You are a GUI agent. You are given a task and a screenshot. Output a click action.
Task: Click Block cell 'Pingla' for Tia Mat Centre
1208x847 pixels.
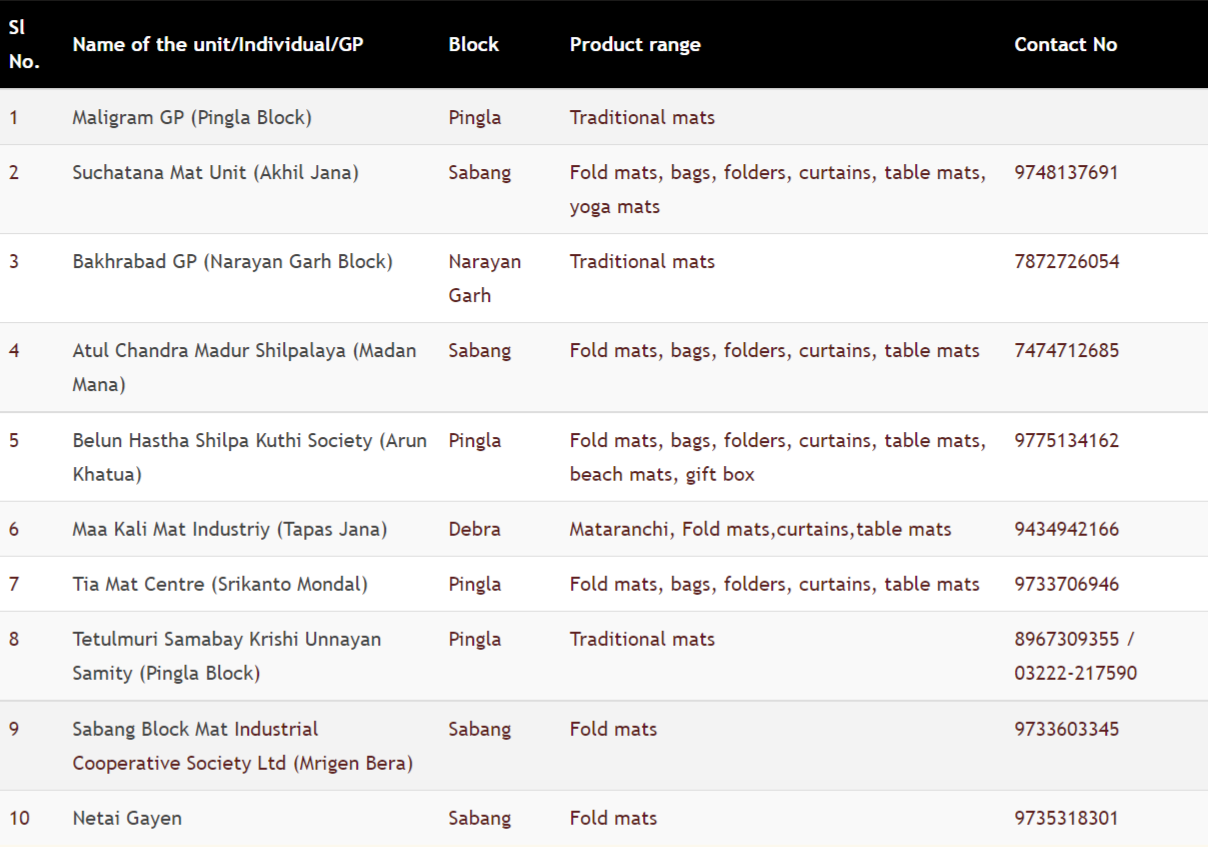[475, 584]
